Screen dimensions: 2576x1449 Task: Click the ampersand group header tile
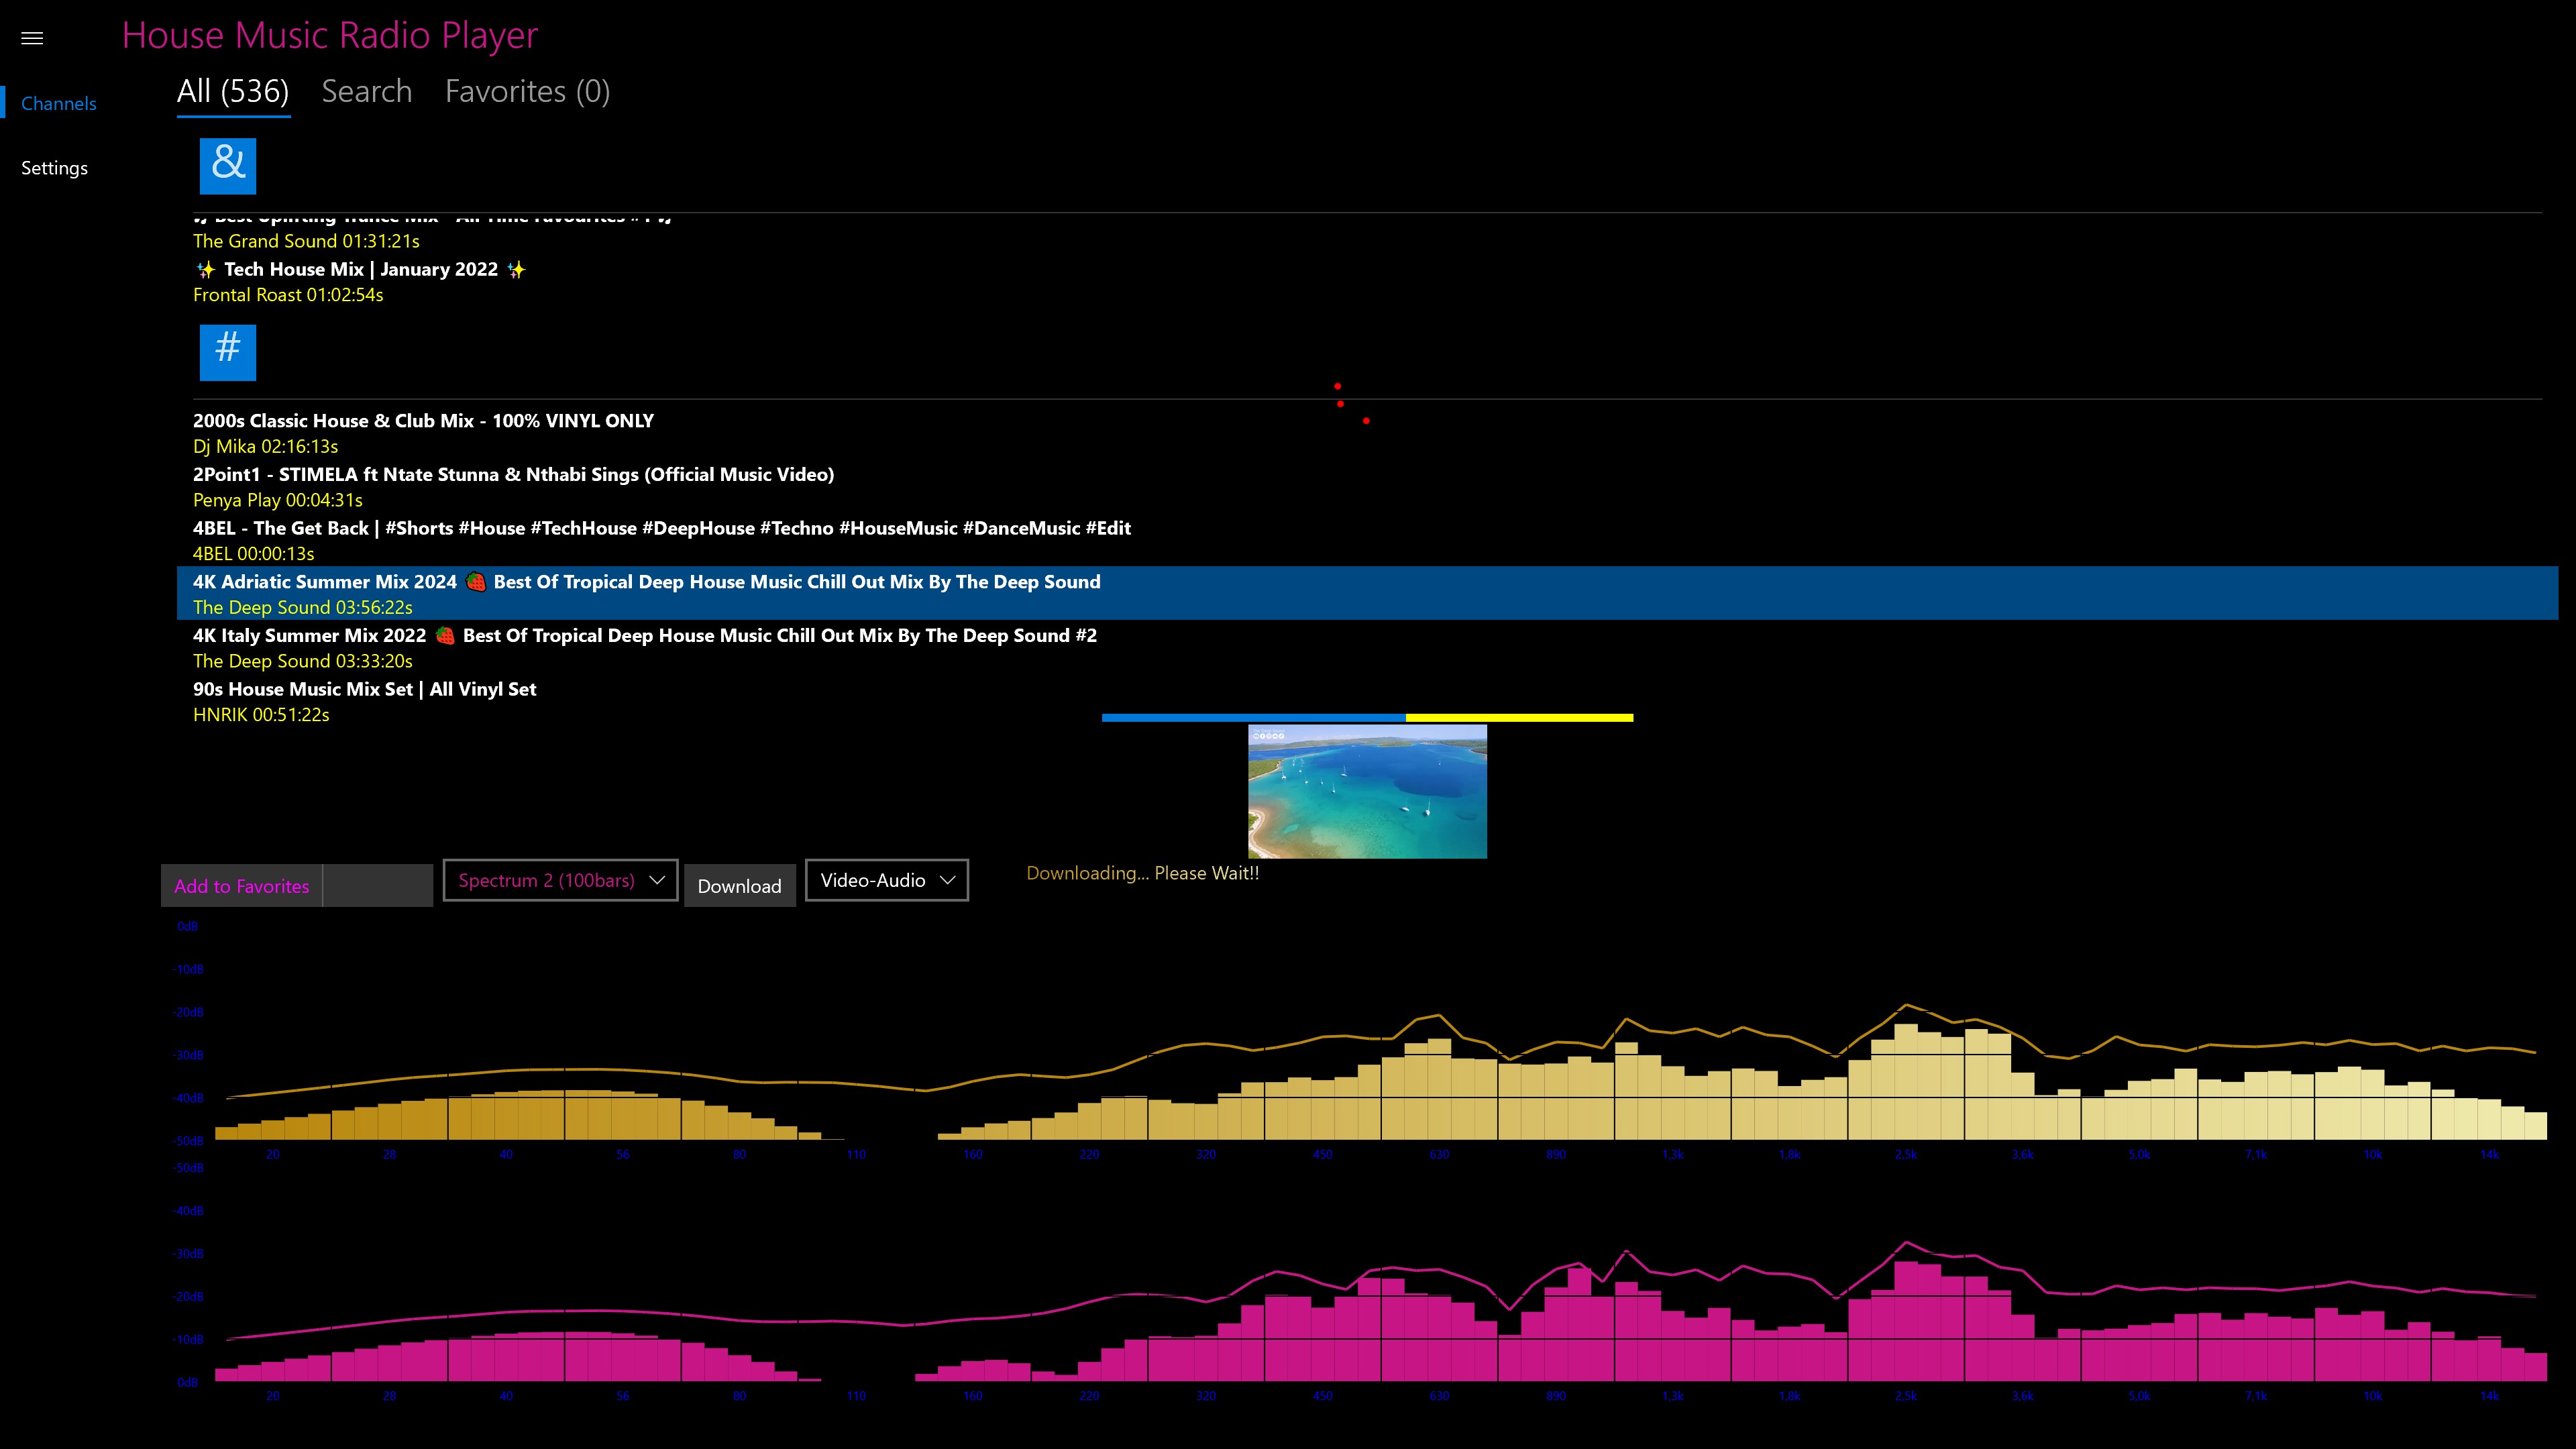(227, 166)
